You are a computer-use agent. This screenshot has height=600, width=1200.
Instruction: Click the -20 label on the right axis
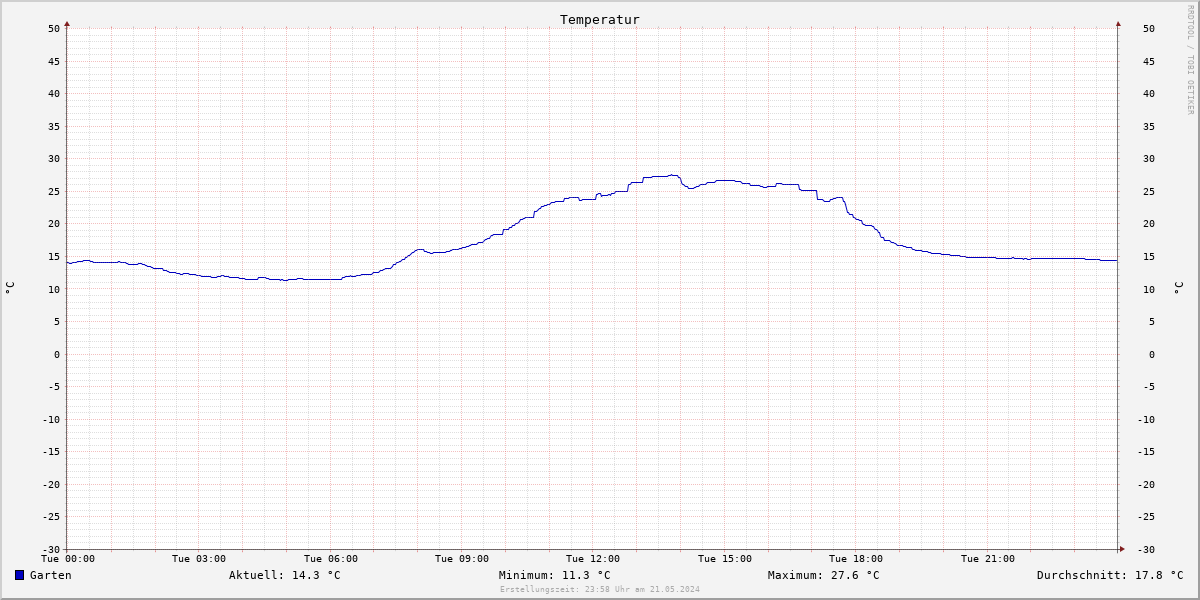click(1146, 484)
